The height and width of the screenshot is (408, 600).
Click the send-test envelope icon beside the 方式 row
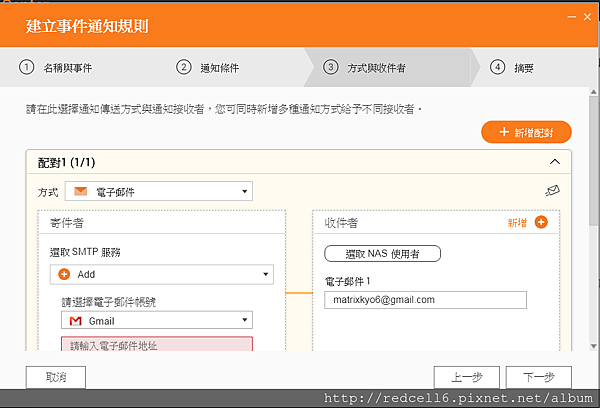pyautogui.click(x=552, y=190)
